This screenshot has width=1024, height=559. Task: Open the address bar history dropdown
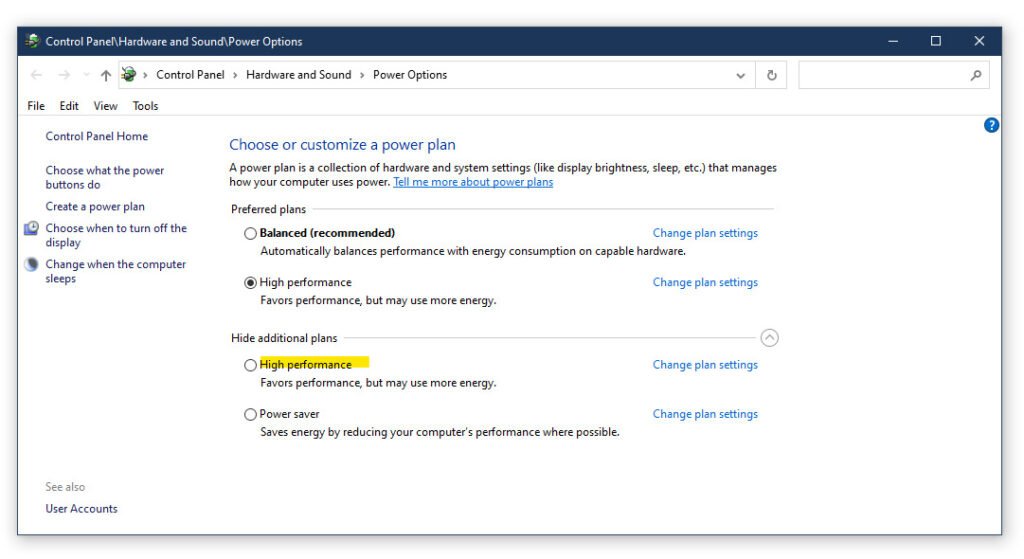[740, 75]
